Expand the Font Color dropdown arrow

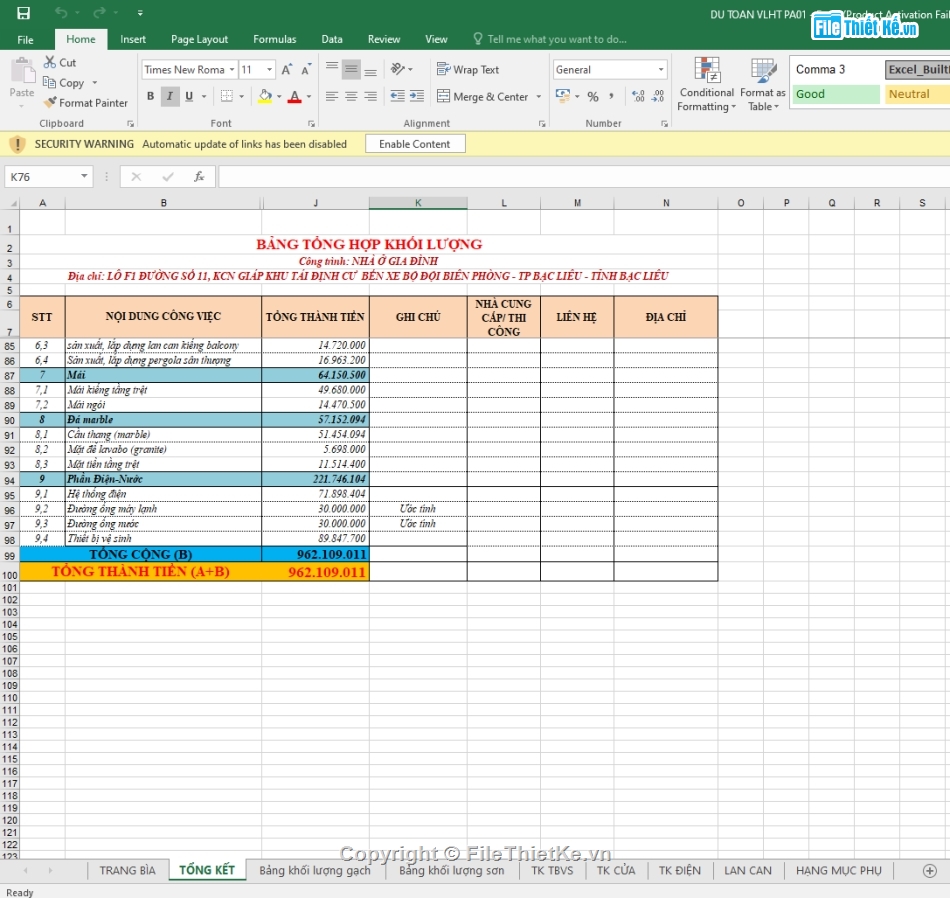coord(309,96)
